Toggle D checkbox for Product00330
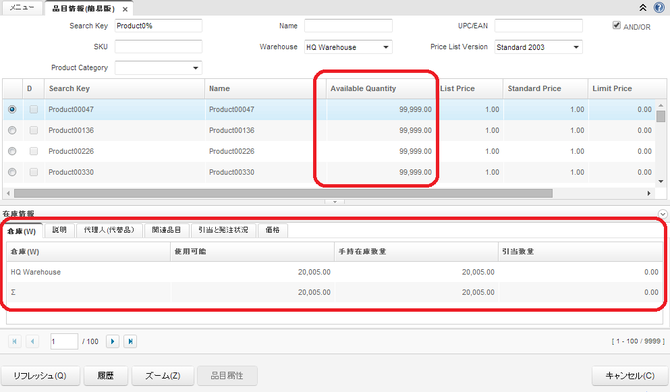 pyautogui.click(x=34, y=172)
